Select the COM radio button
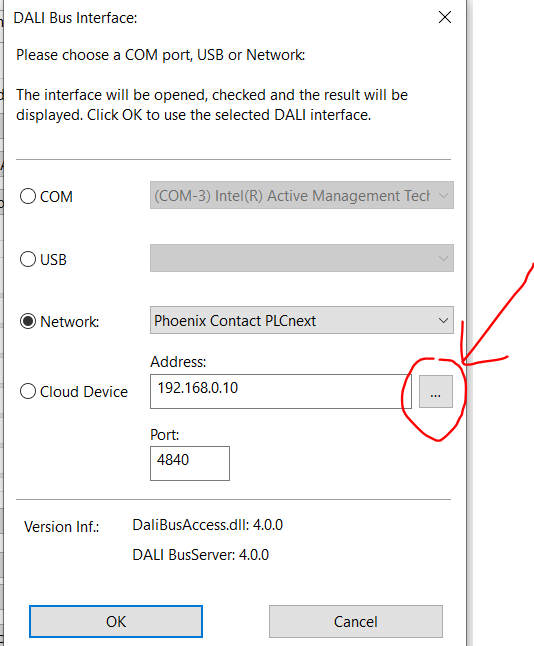This screenshot has height=646, width=534. [x=28, y=196]
